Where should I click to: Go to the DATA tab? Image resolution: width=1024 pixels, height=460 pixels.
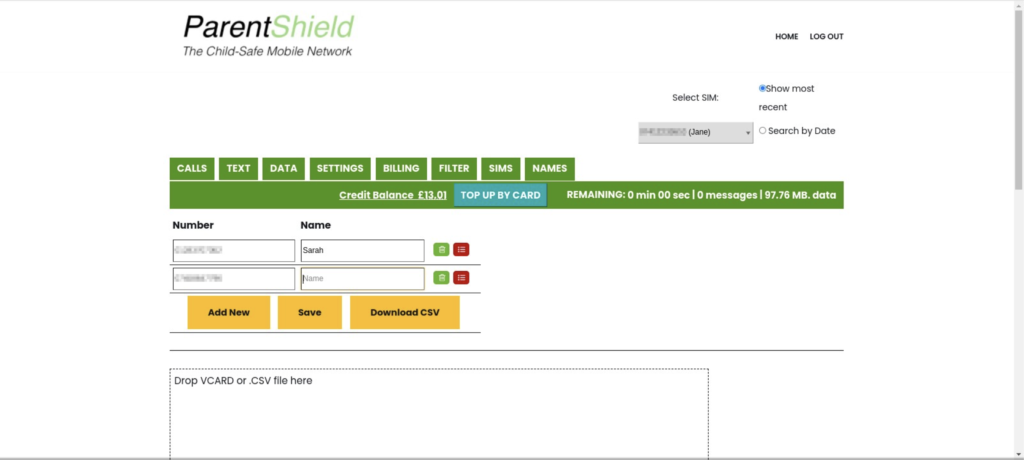(284, 169)
